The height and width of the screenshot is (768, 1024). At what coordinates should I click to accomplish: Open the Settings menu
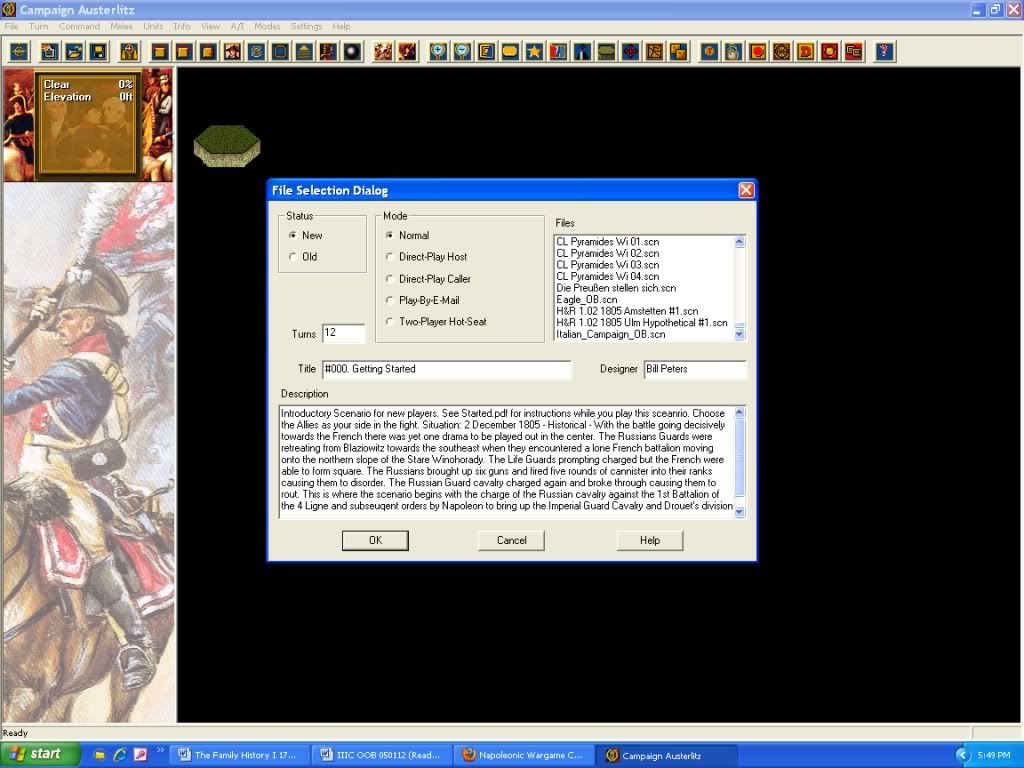tap(306, 26)
